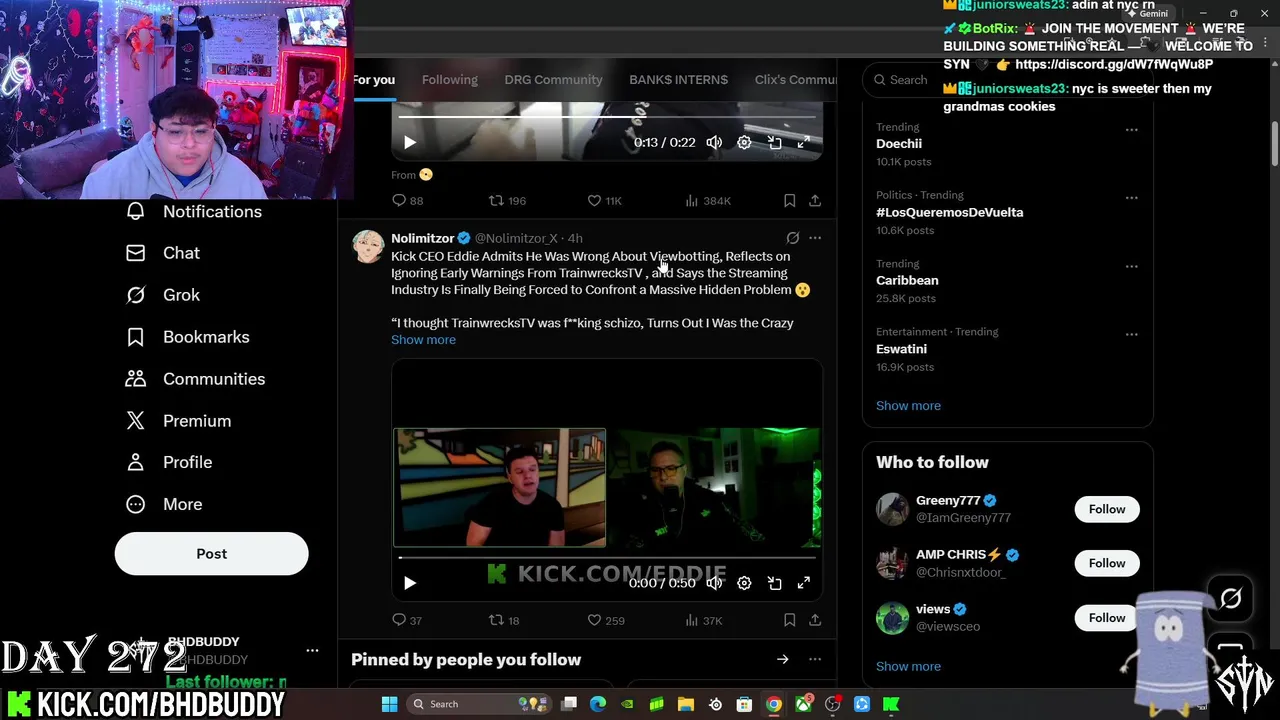The width and height of the screenshot is (1280, 720).
Task: Like the upper post with 11K likes
Action: pyautogui.click(x=604, y=201)
